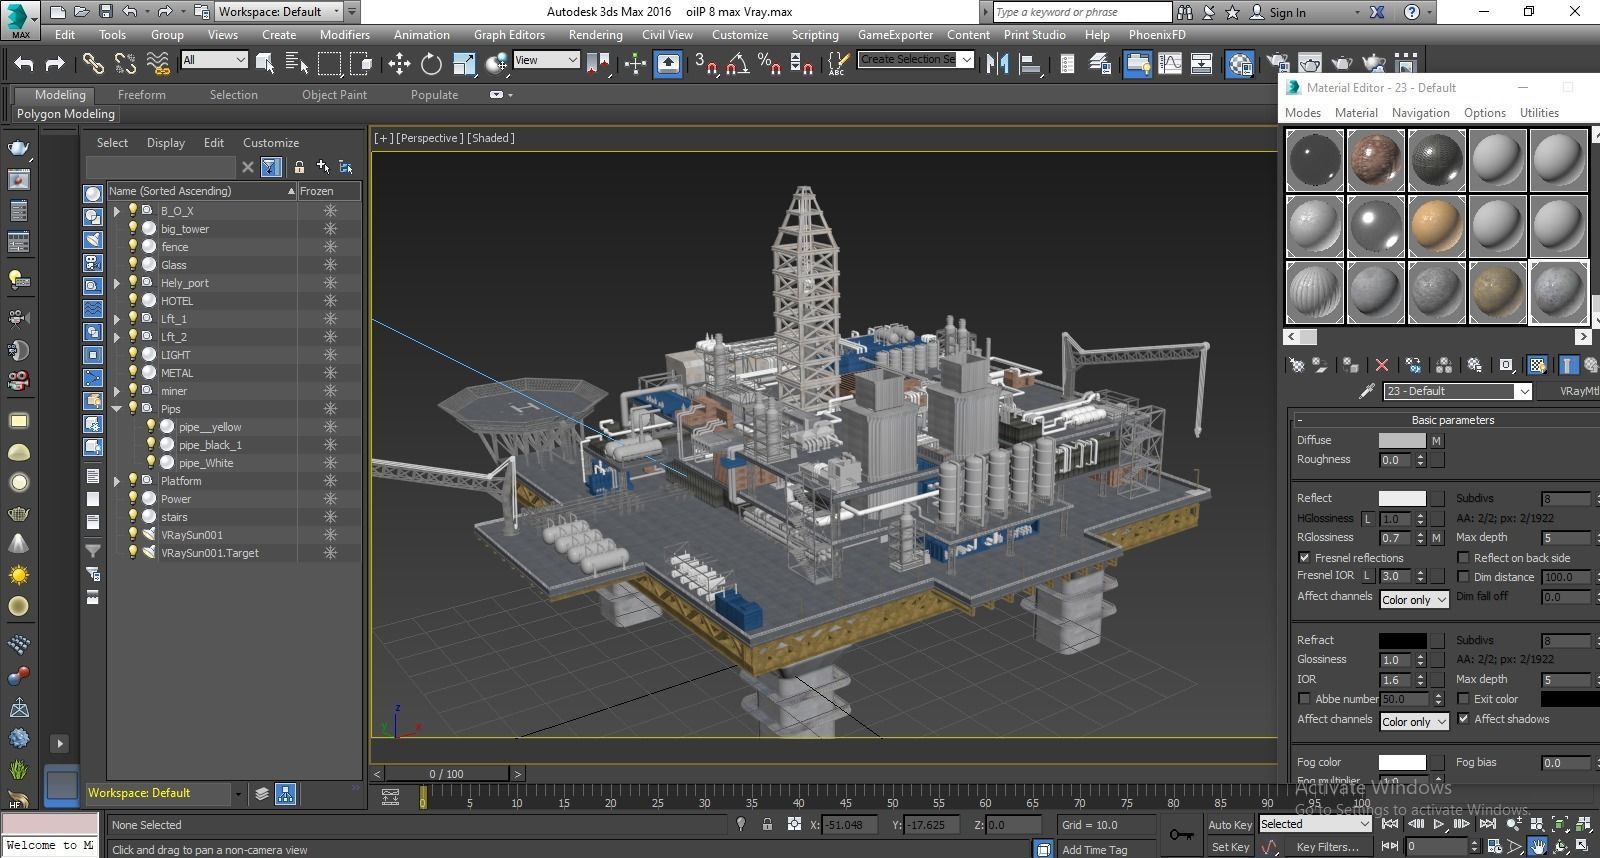Click Go to Start playback button

pos(1389,824)
